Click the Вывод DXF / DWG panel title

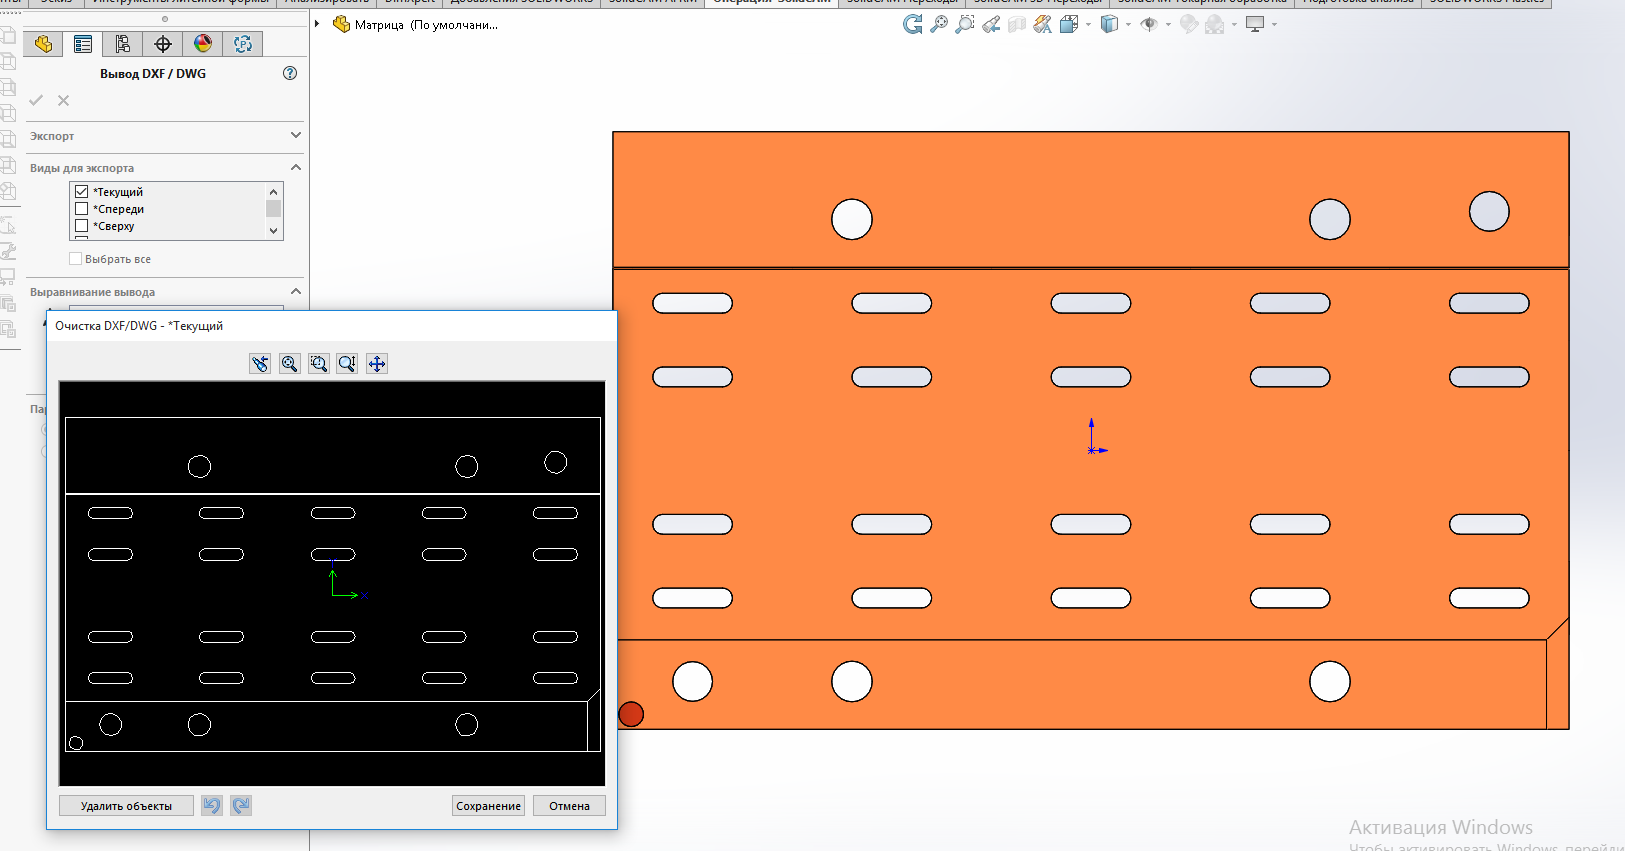click(153, 74)
